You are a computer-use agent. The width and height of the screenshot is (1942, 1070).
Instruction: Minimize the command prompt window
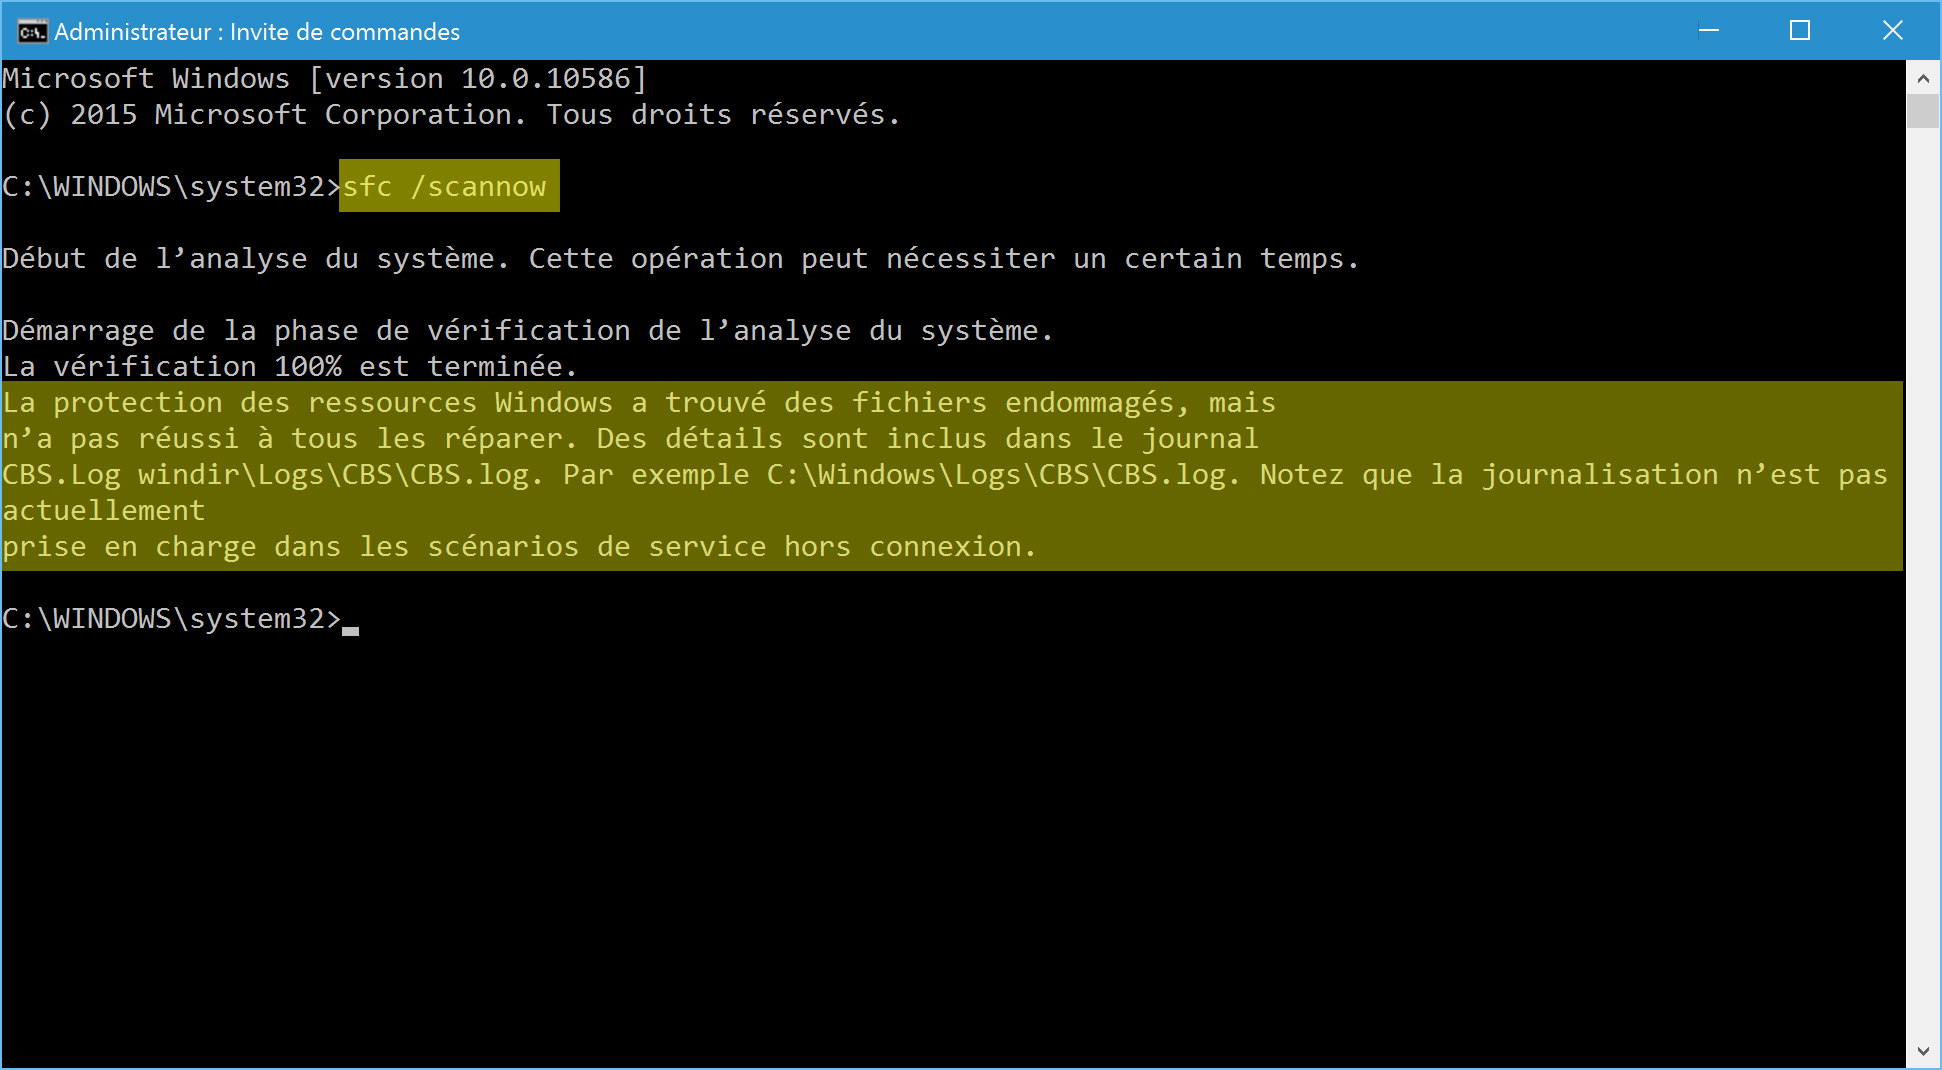1709,31
